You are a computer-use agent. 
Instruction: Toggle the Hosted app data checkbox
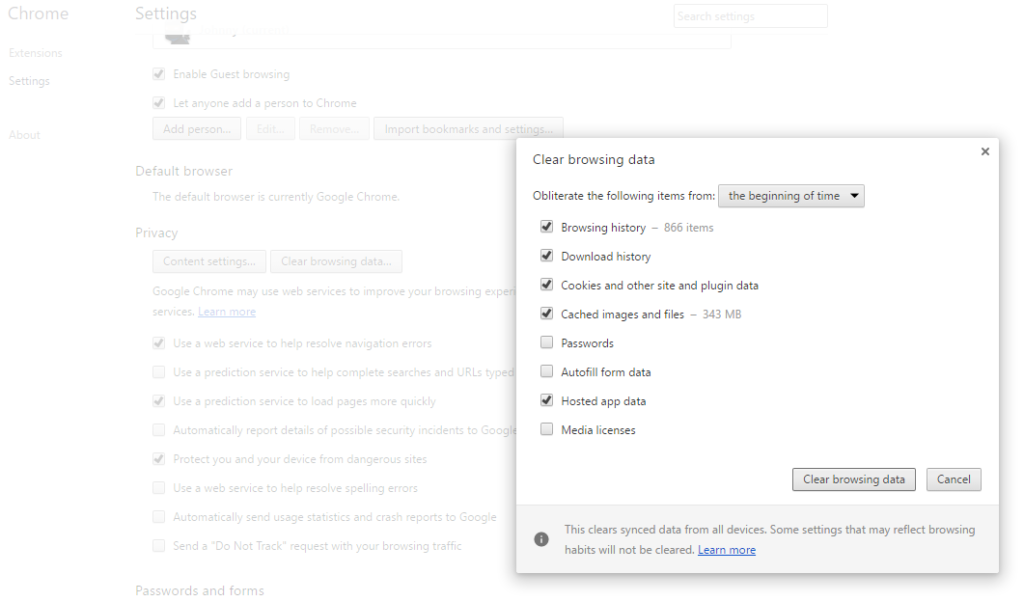tap(546, 401)
